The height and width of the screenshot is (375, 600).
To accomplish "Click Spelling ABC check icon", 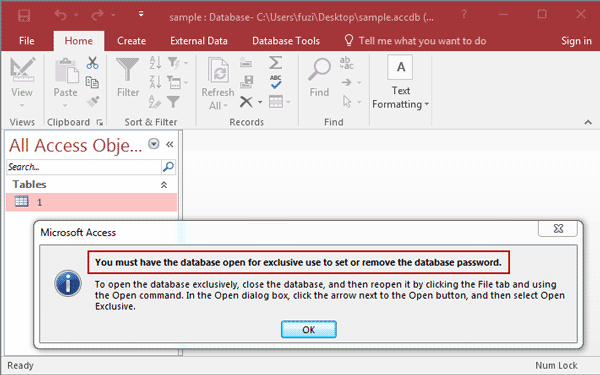I will pos(276,82).
